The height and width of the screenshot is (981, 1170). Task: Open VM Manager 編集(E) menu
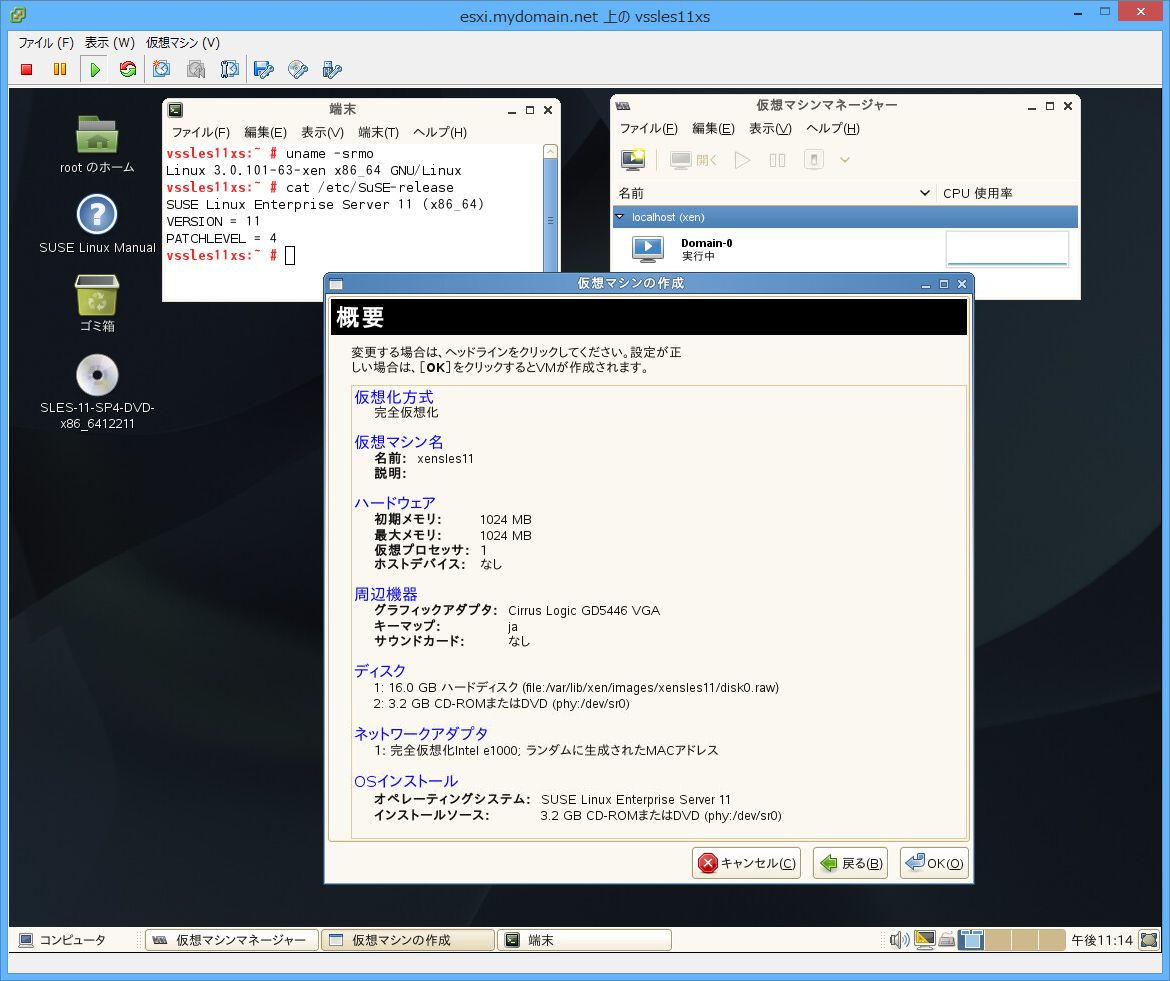(713, 128)
